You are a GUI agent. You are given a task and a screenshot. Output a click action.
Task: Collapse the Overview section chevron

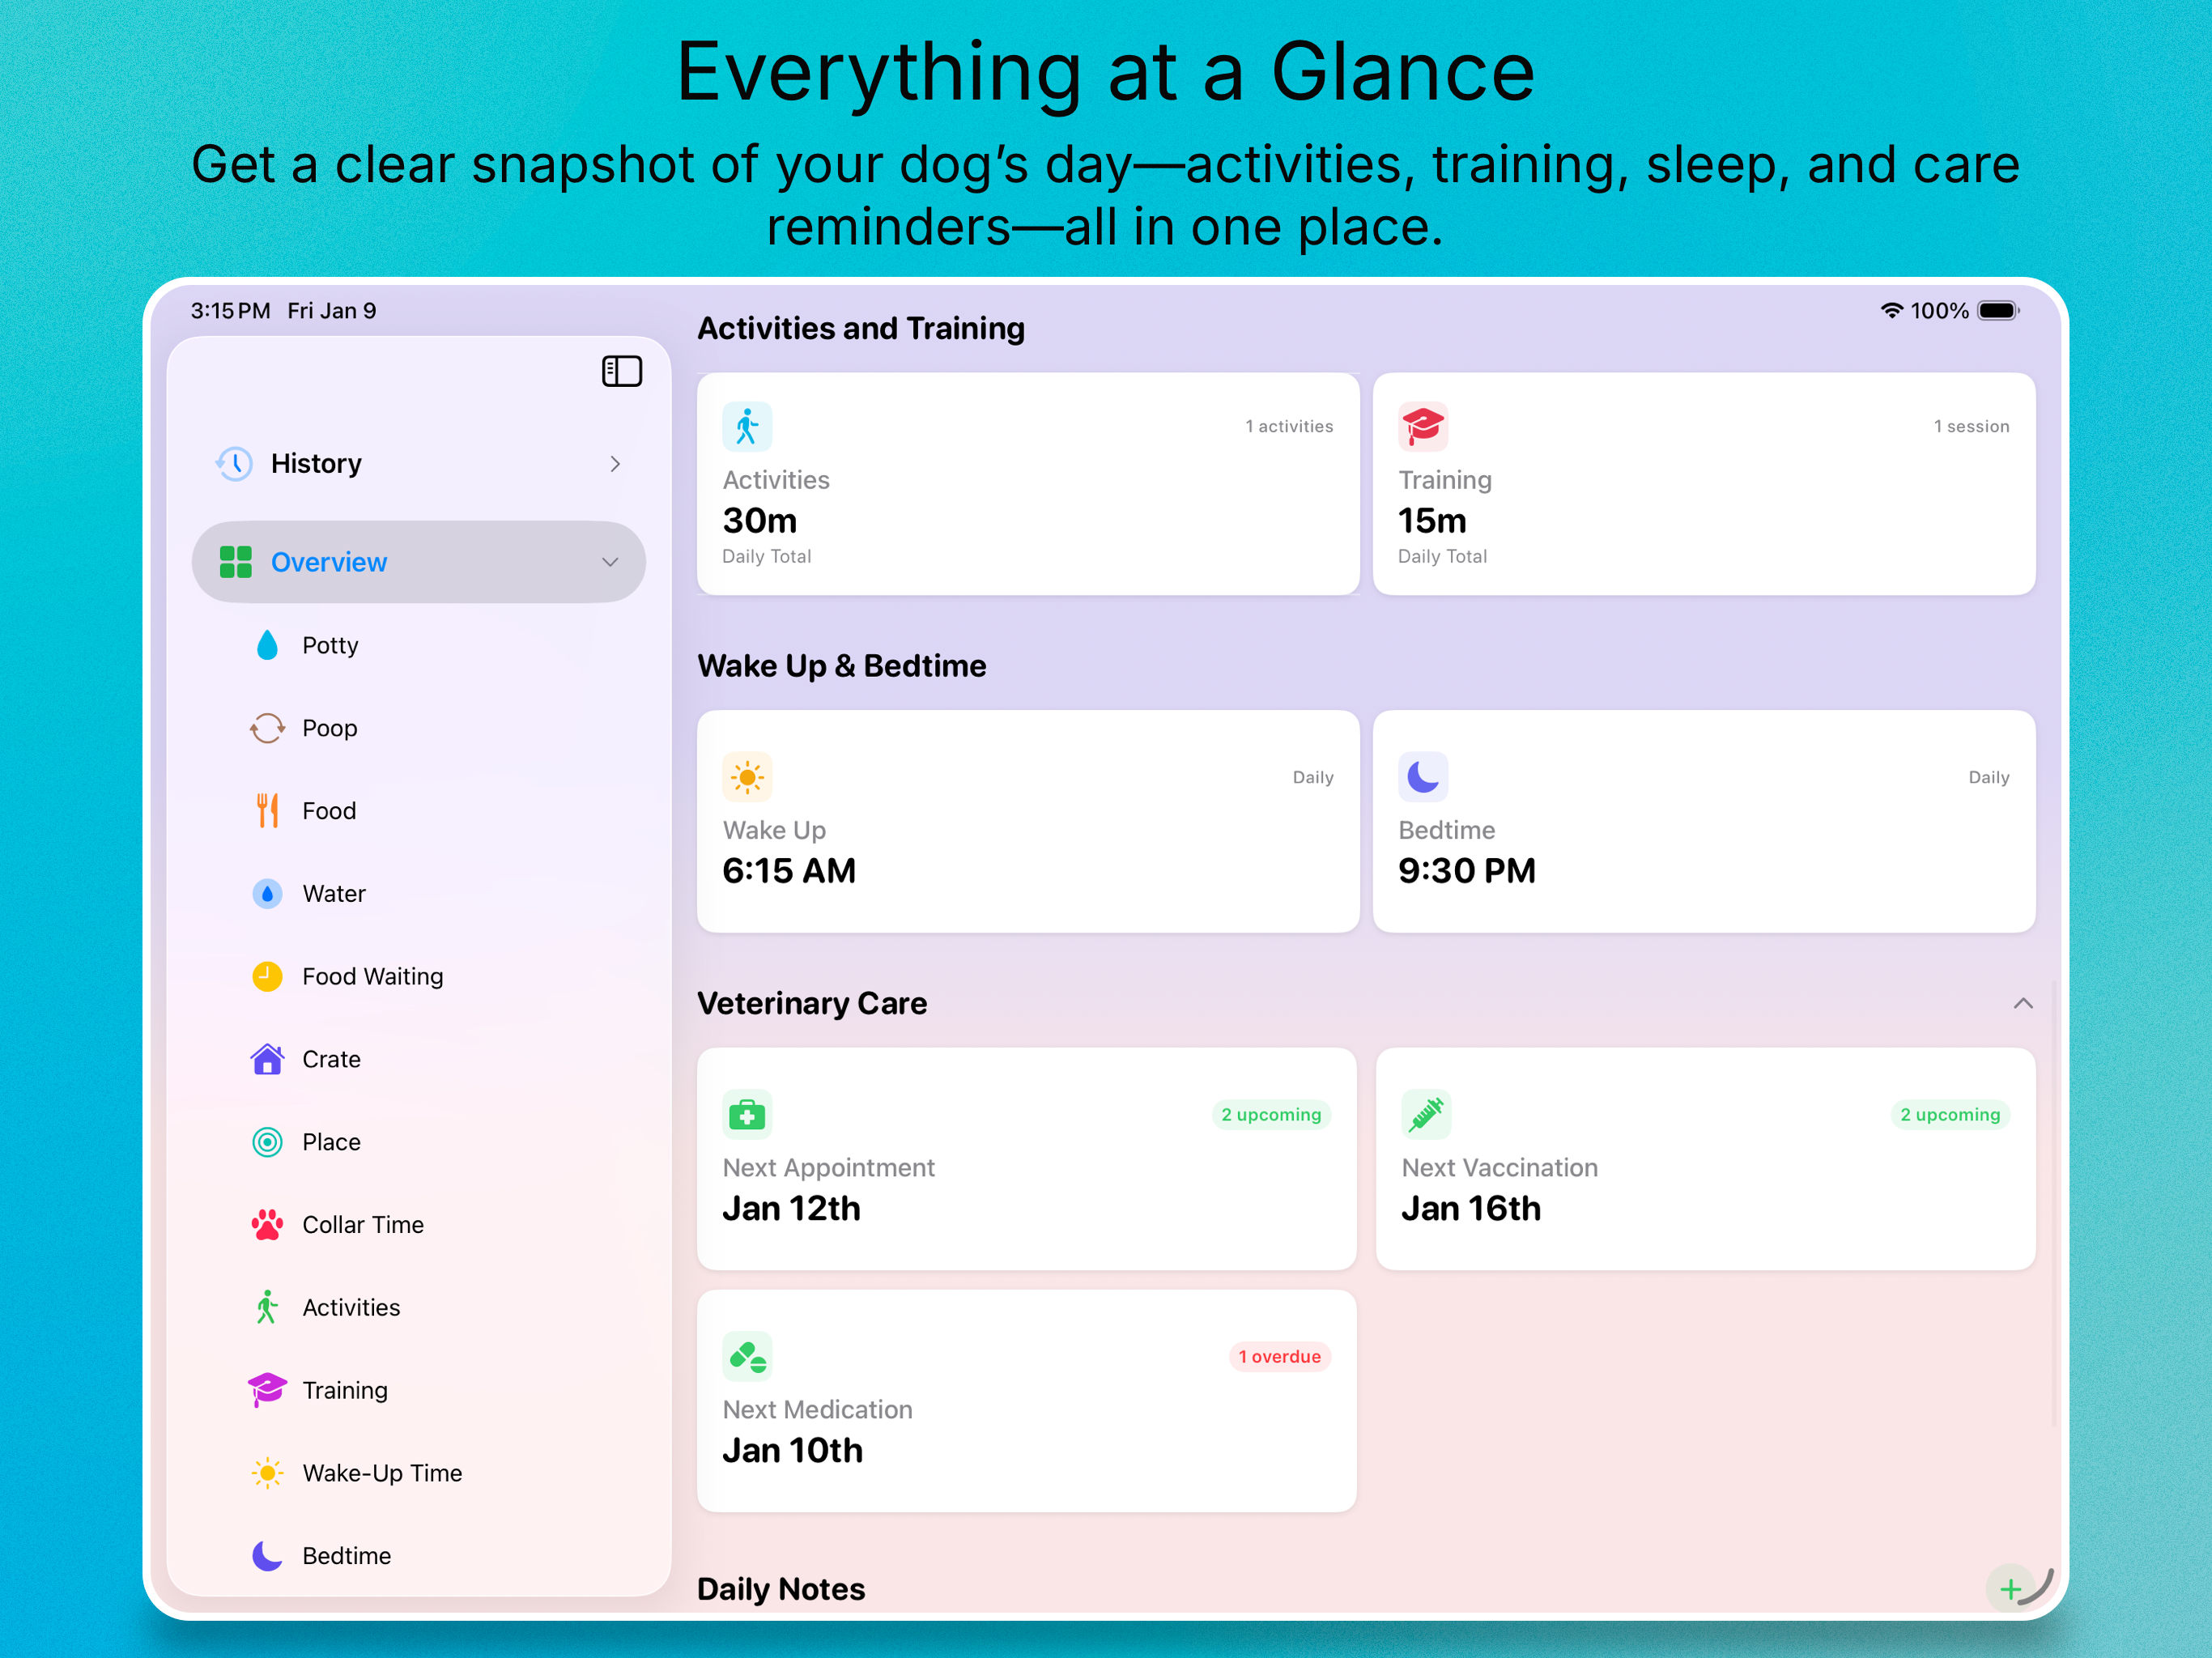tap(610, 562)
